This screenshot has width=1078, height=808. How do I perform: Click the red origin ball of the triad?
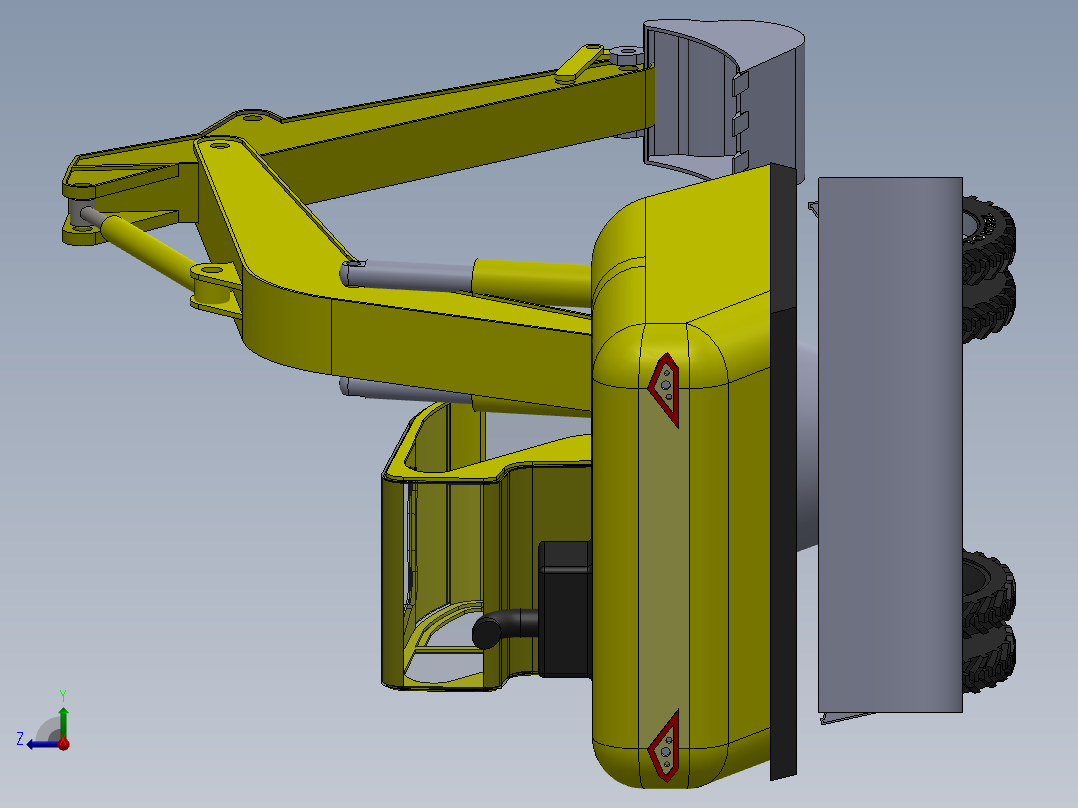[x=64, y=743]
